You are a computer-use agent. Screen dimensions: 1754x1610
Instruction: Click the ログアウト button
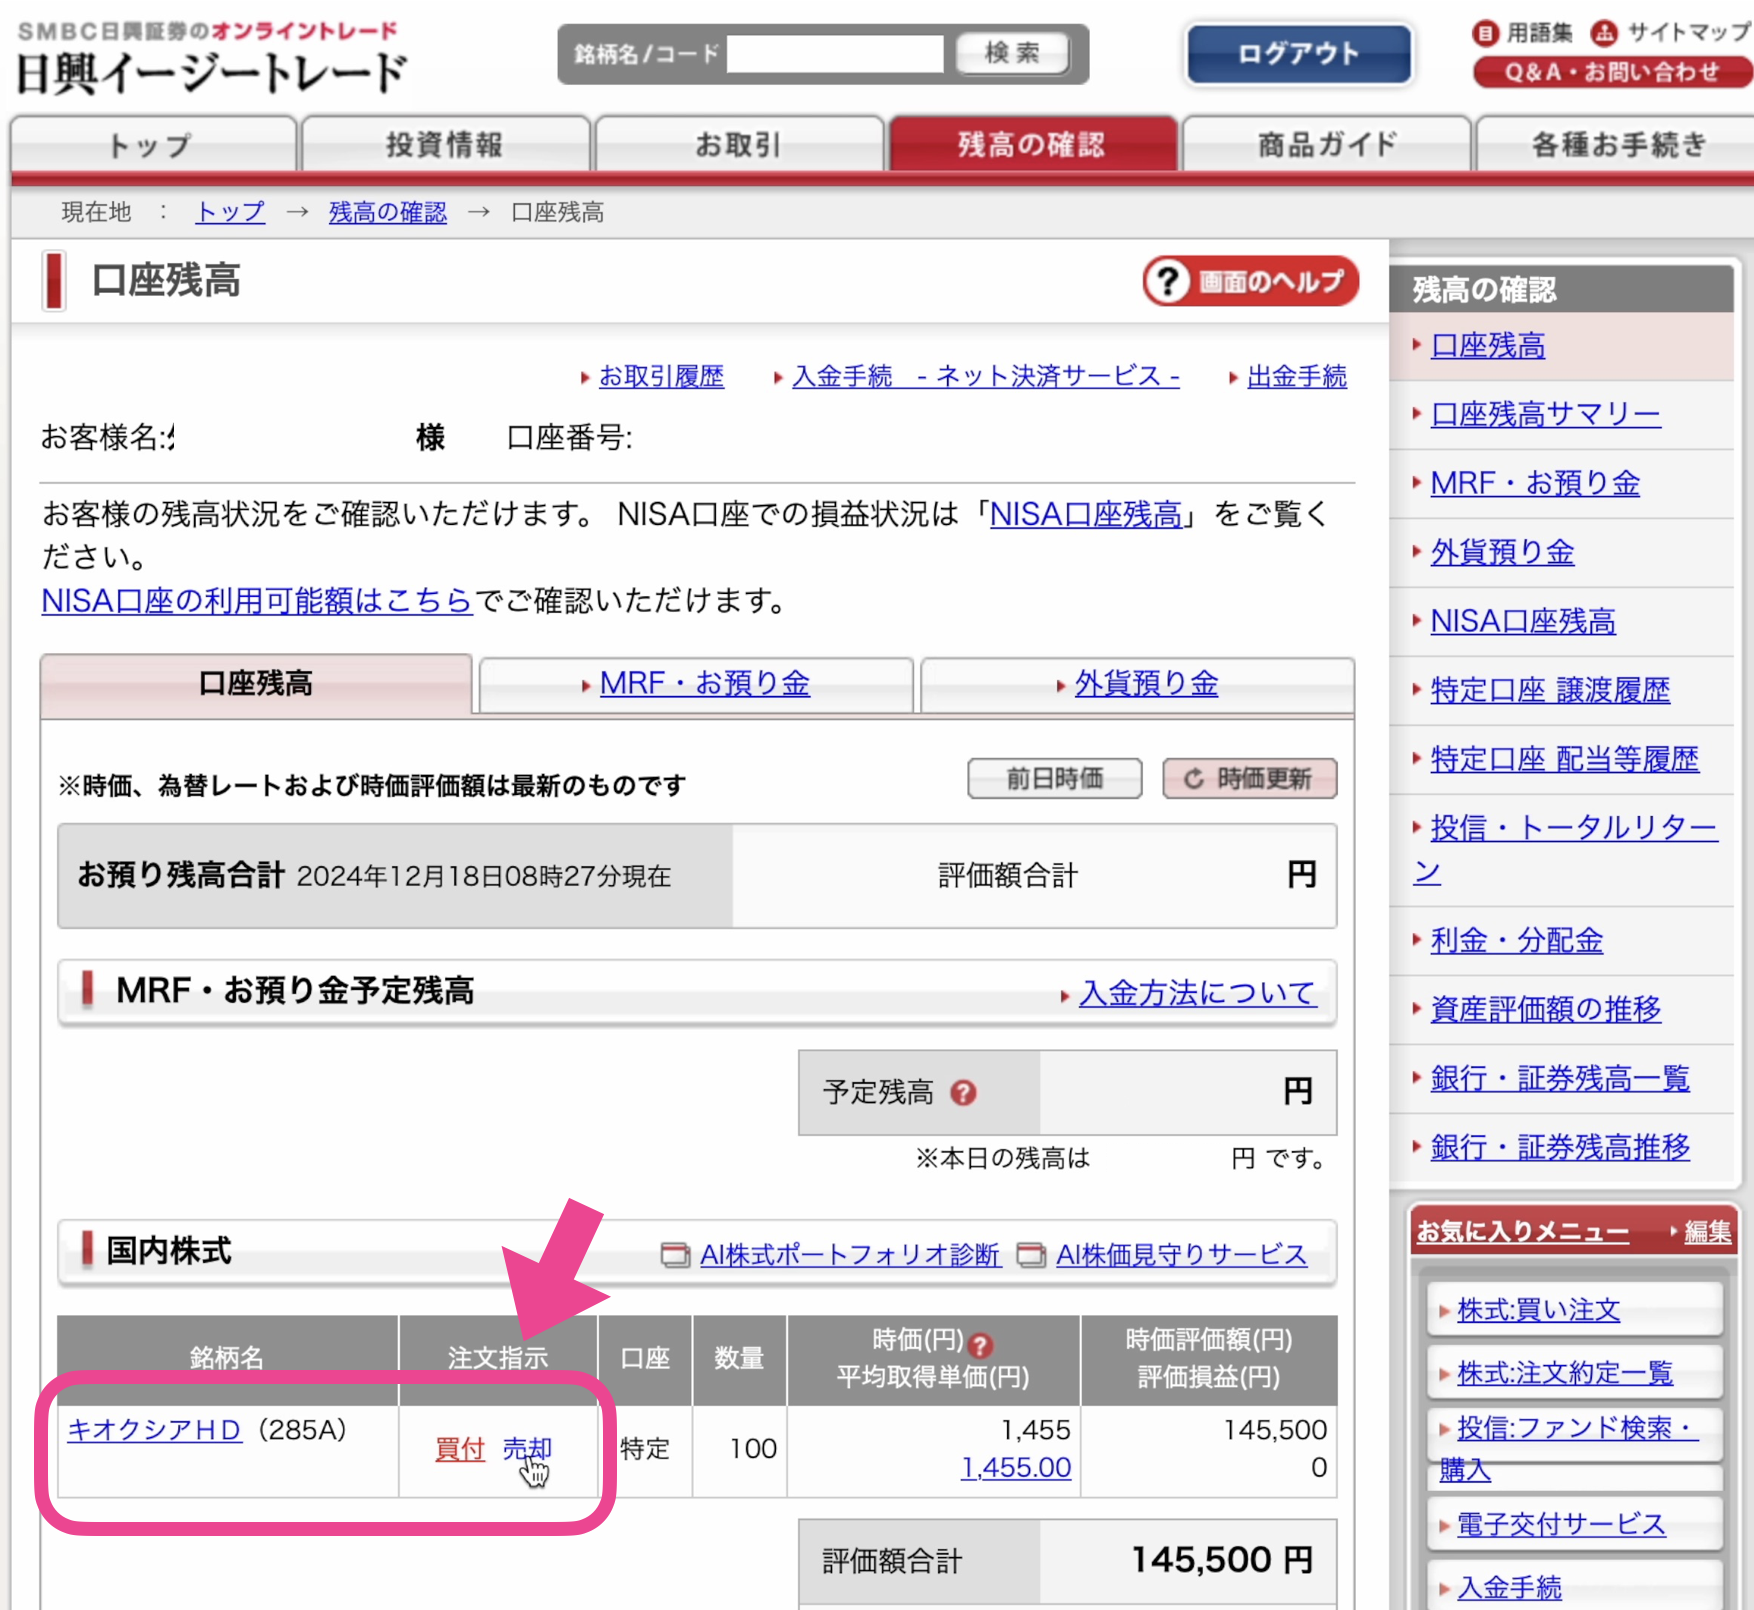pos(1297,54)
